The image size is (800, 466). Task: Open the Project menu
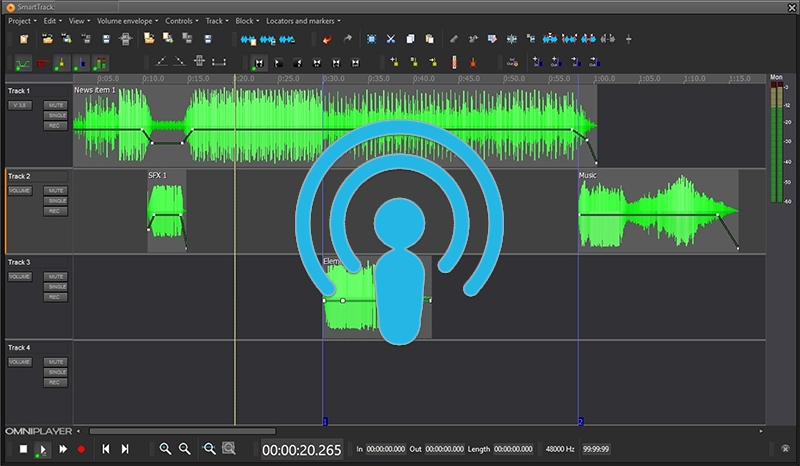[x=22, y=21]
